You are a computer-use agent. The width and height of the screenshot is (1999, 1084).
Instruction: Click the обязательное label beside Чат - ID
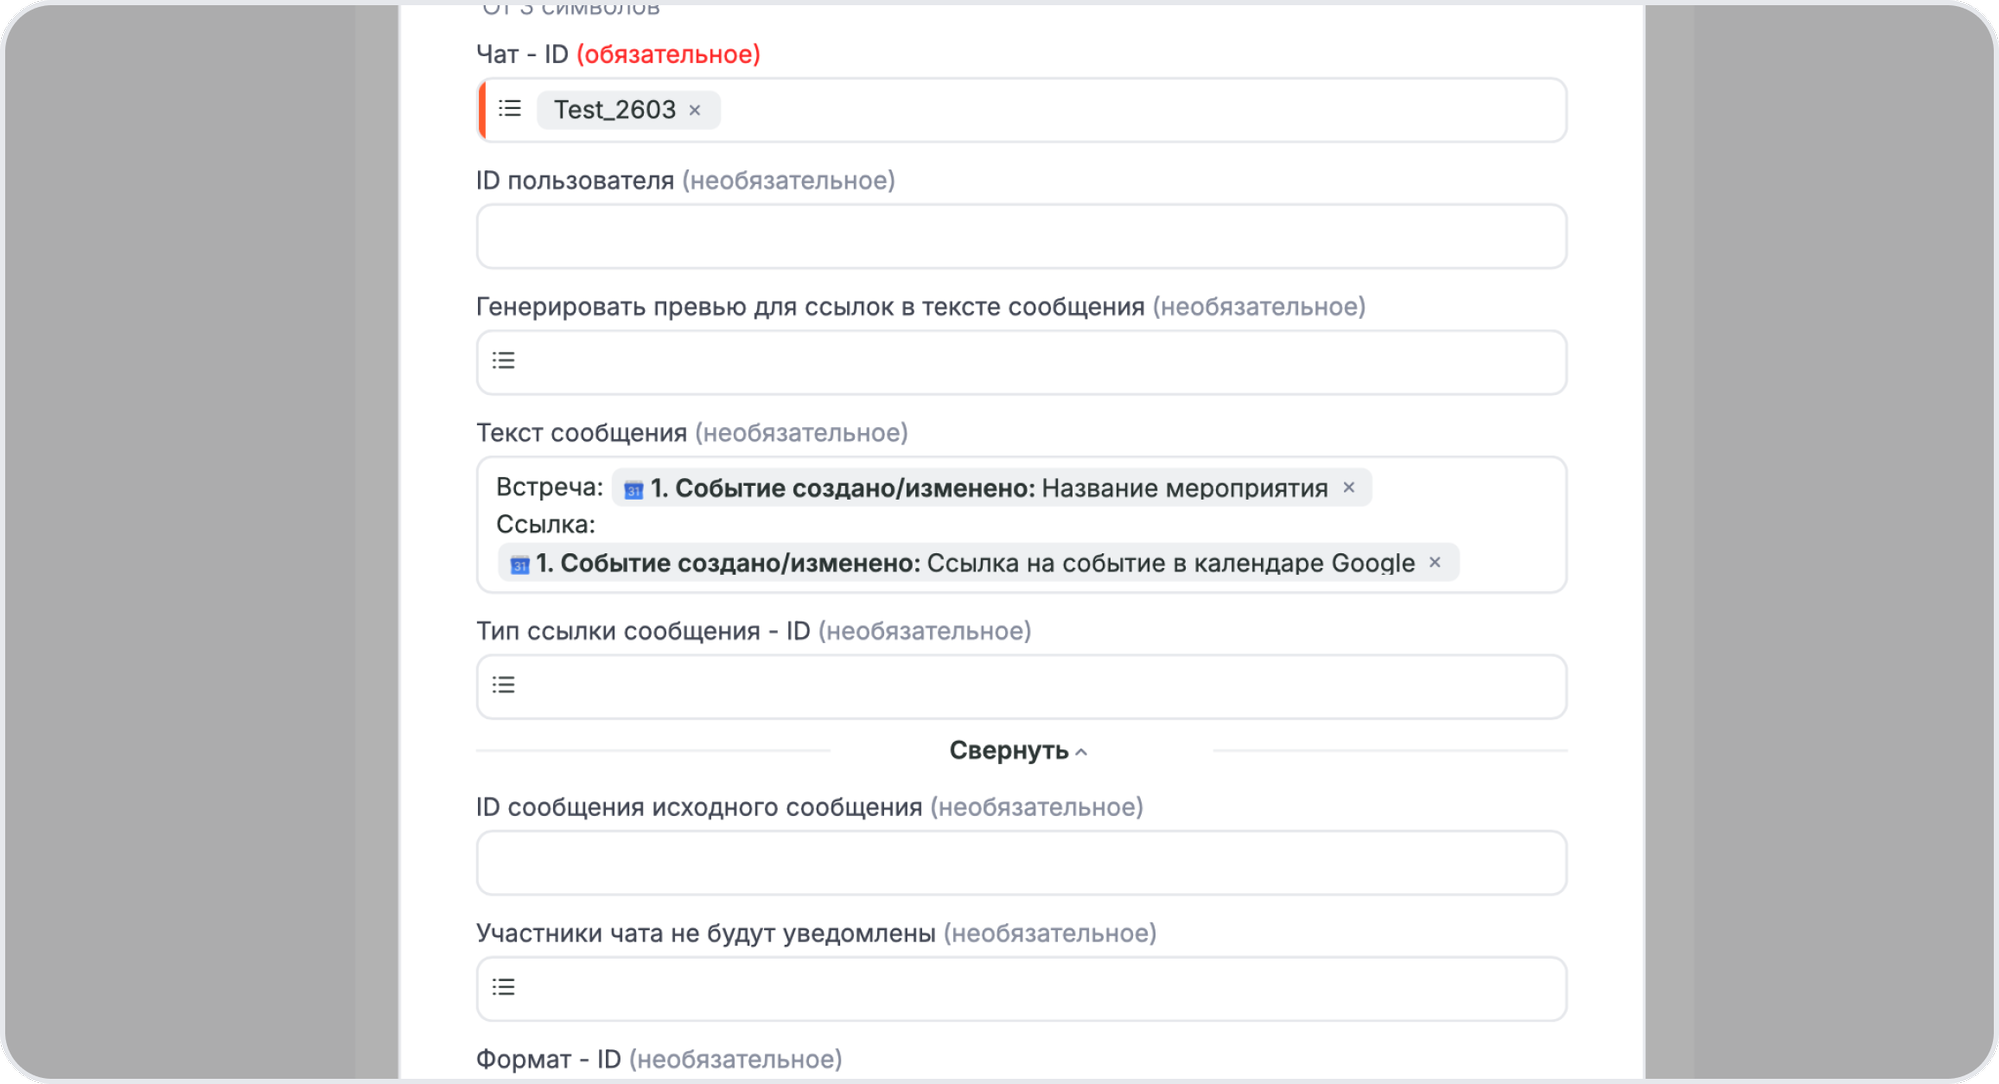click(668, 55)
